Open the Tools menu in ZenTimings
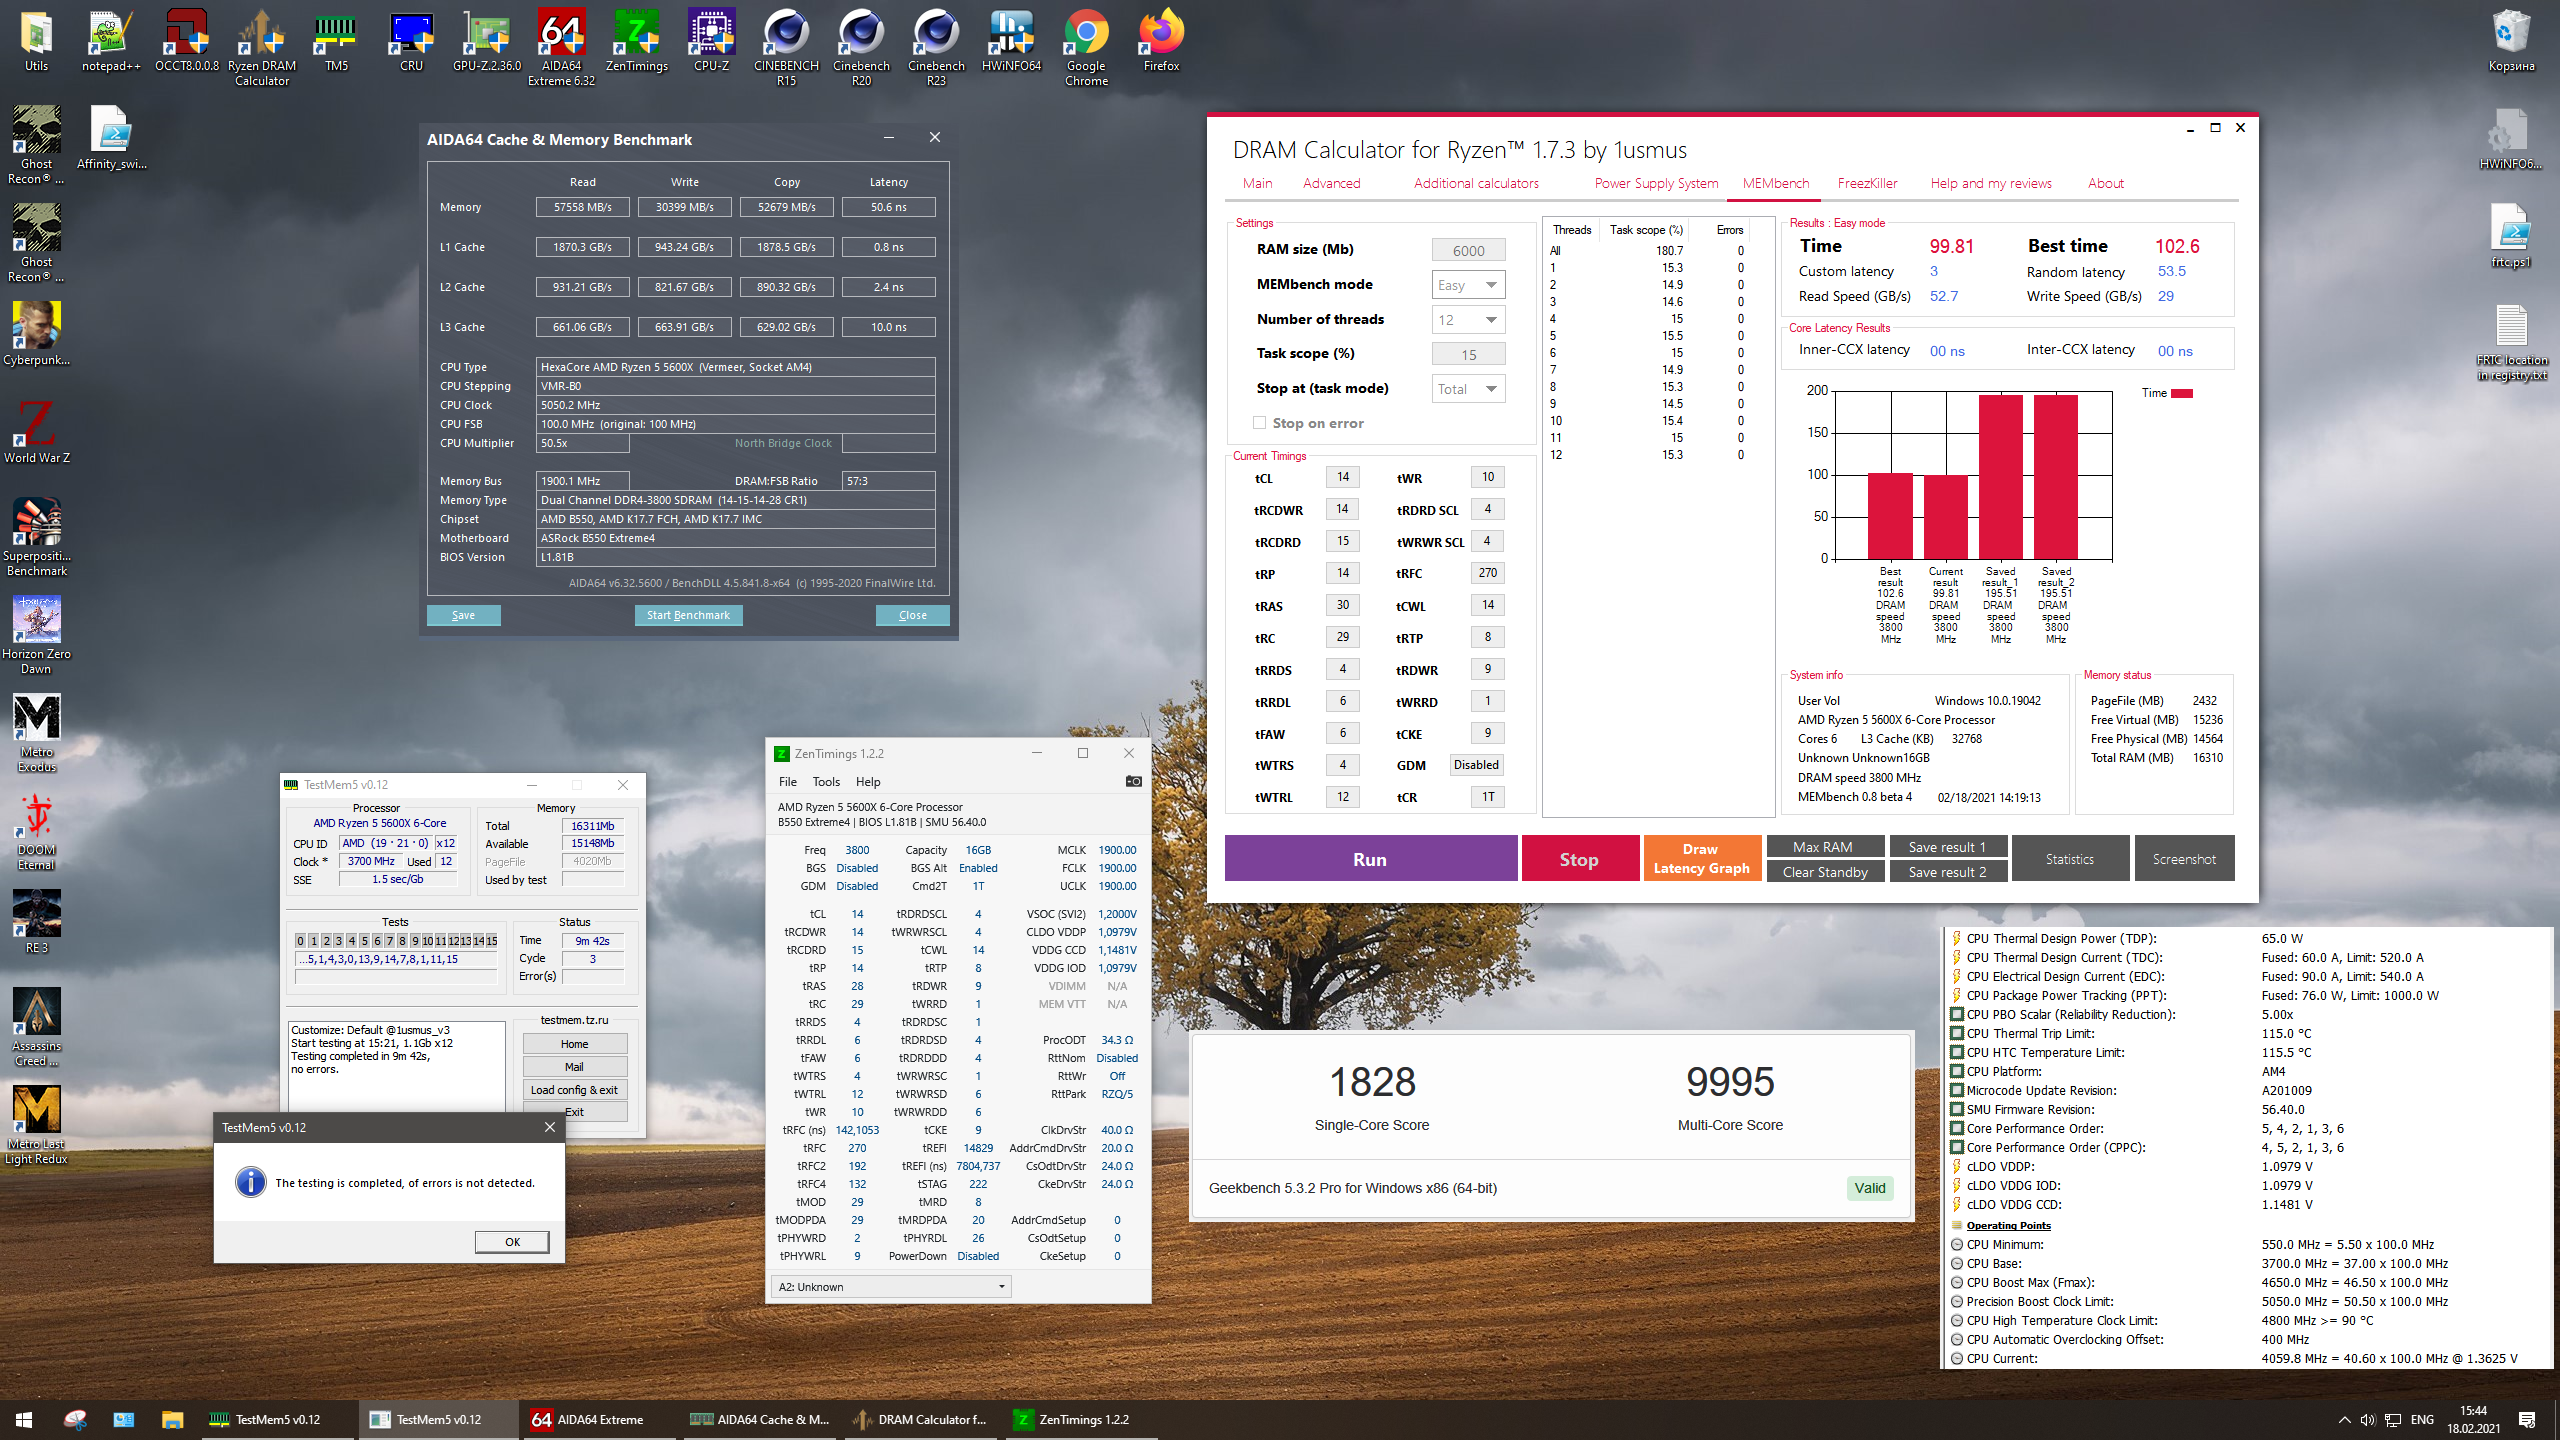 point(826,782)
